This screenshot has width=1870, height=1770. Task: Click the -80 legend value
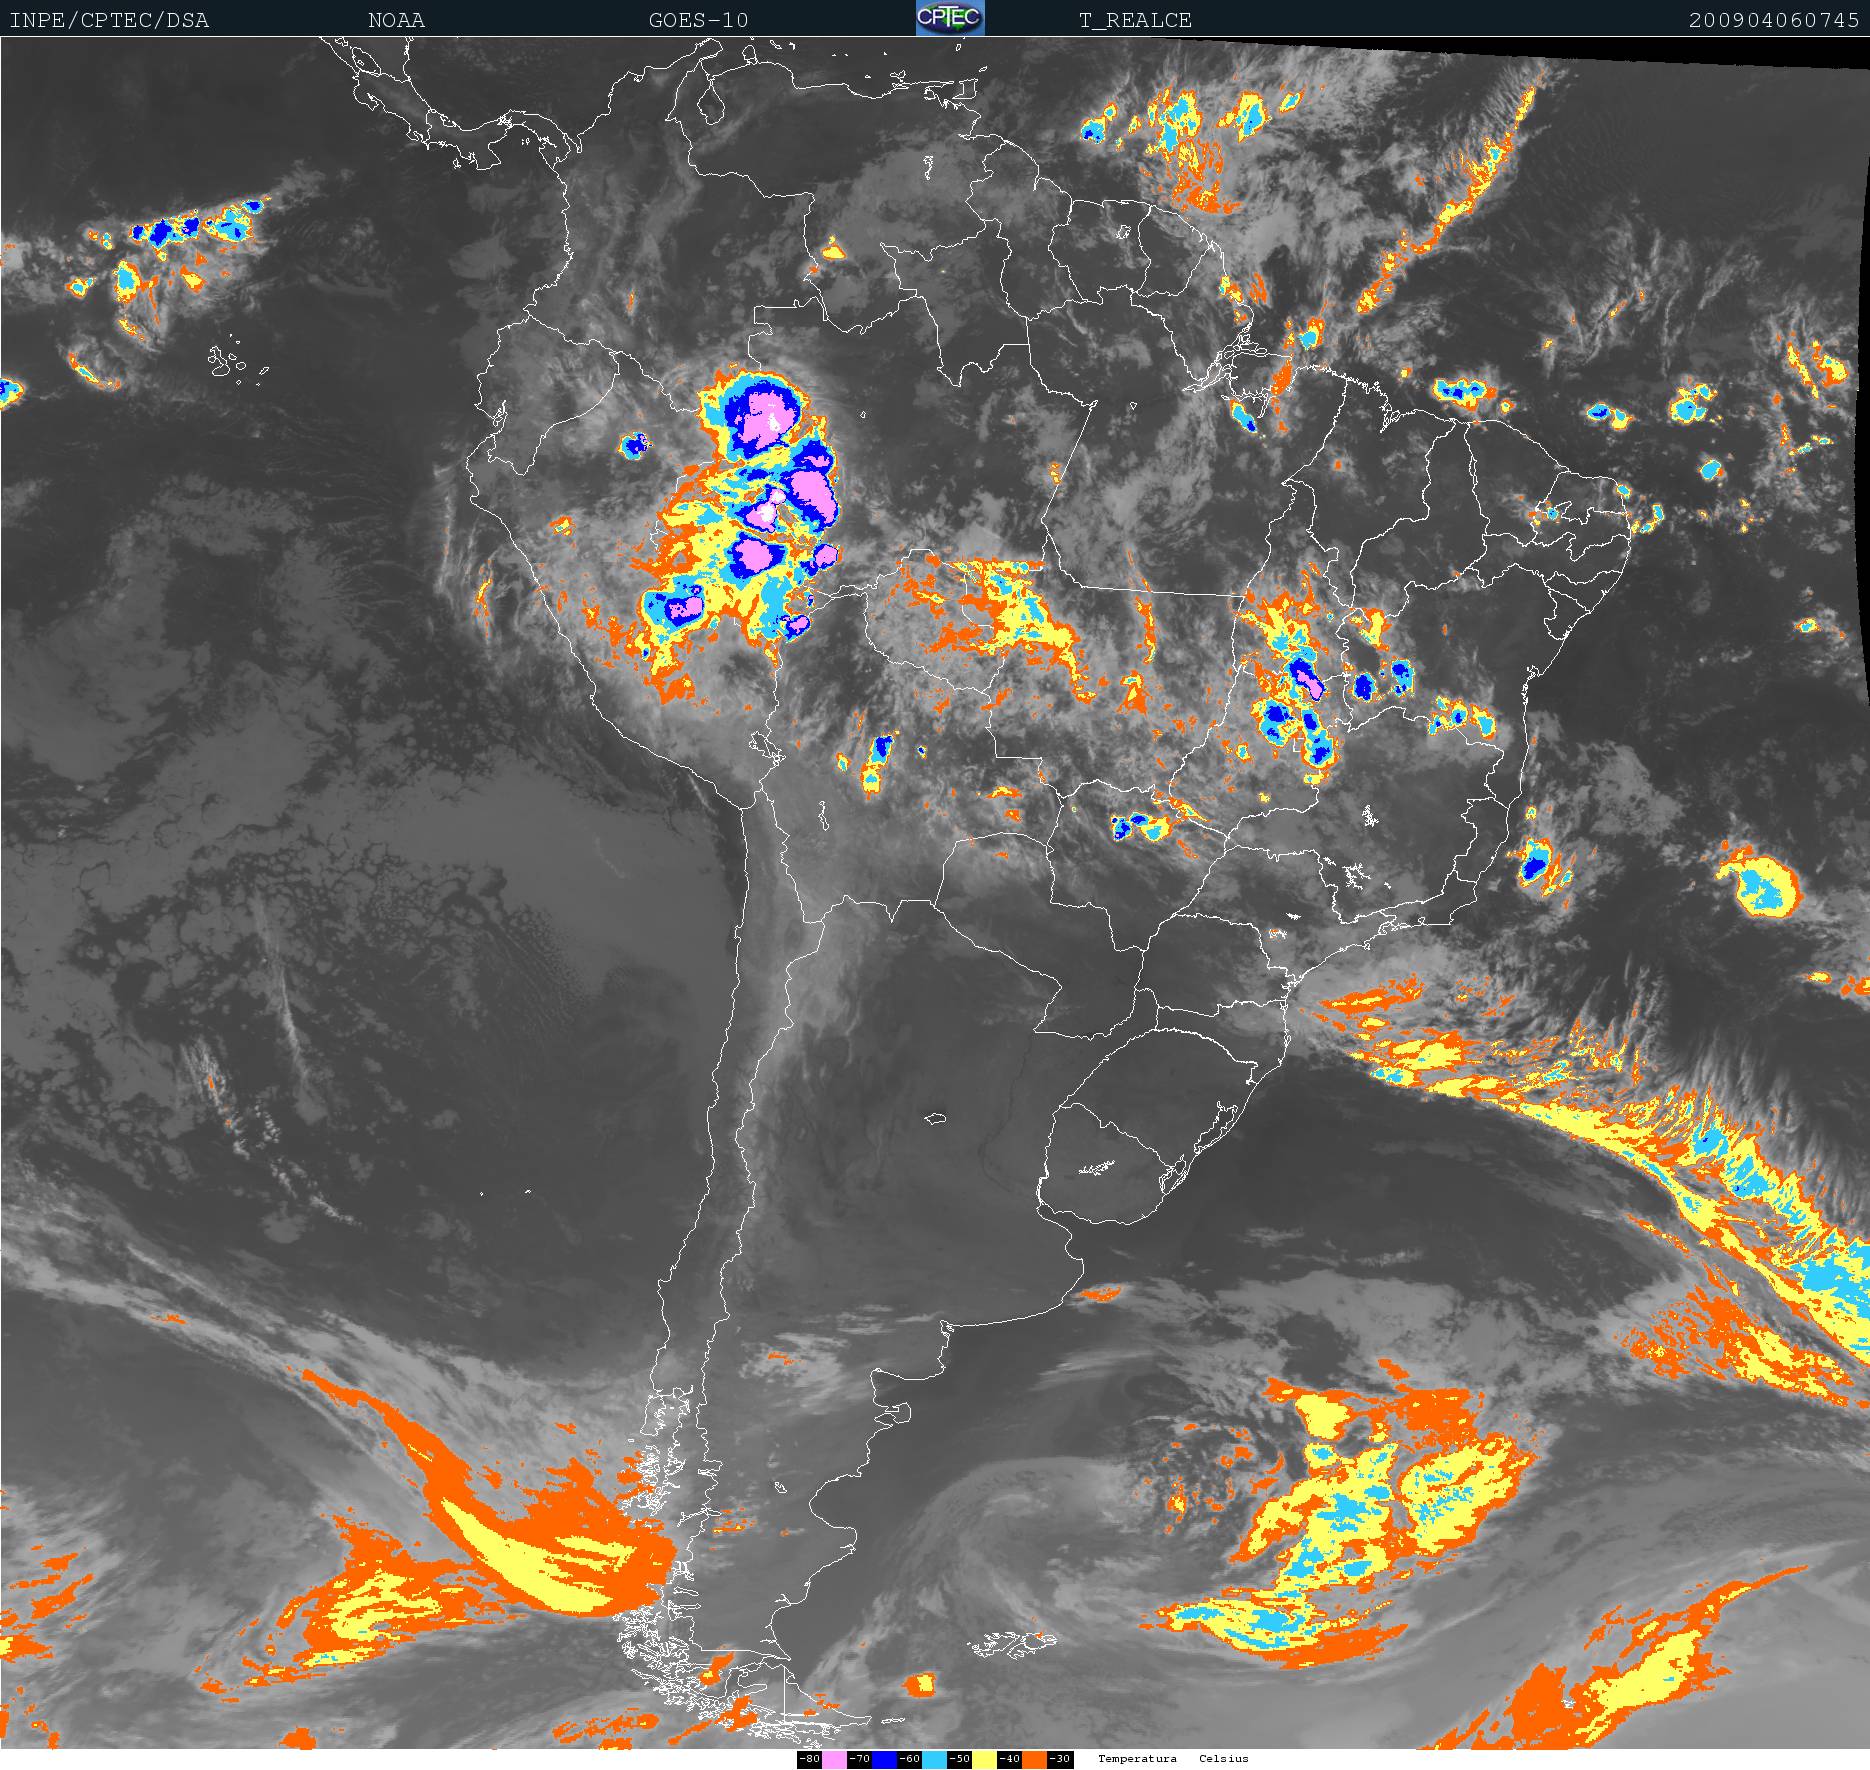click(x=809, y=1760)
